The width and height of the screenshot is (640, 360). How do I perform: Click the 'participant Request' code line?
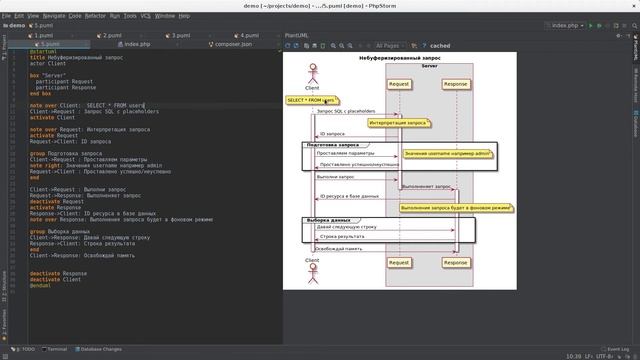pos(64,82)
